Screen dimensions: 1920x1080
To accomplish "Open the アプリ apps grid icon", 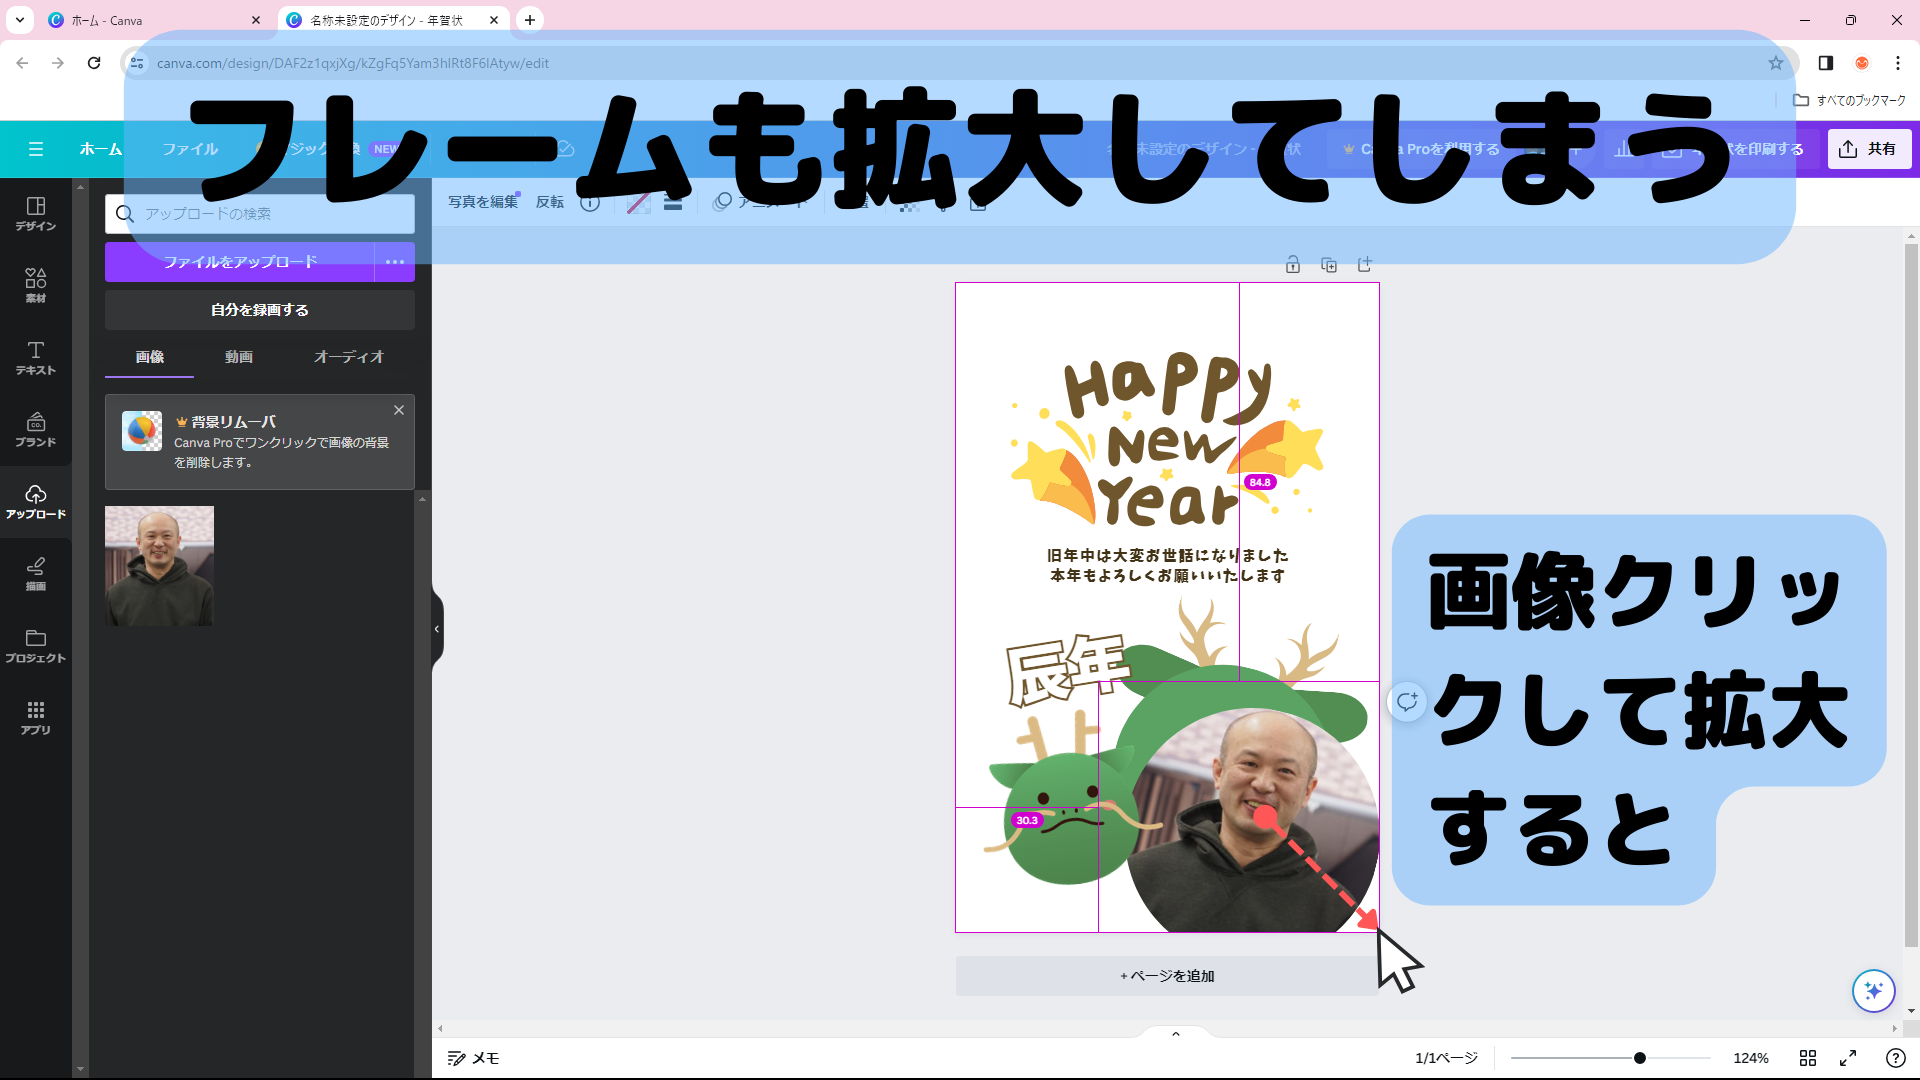I will [35, 717].
